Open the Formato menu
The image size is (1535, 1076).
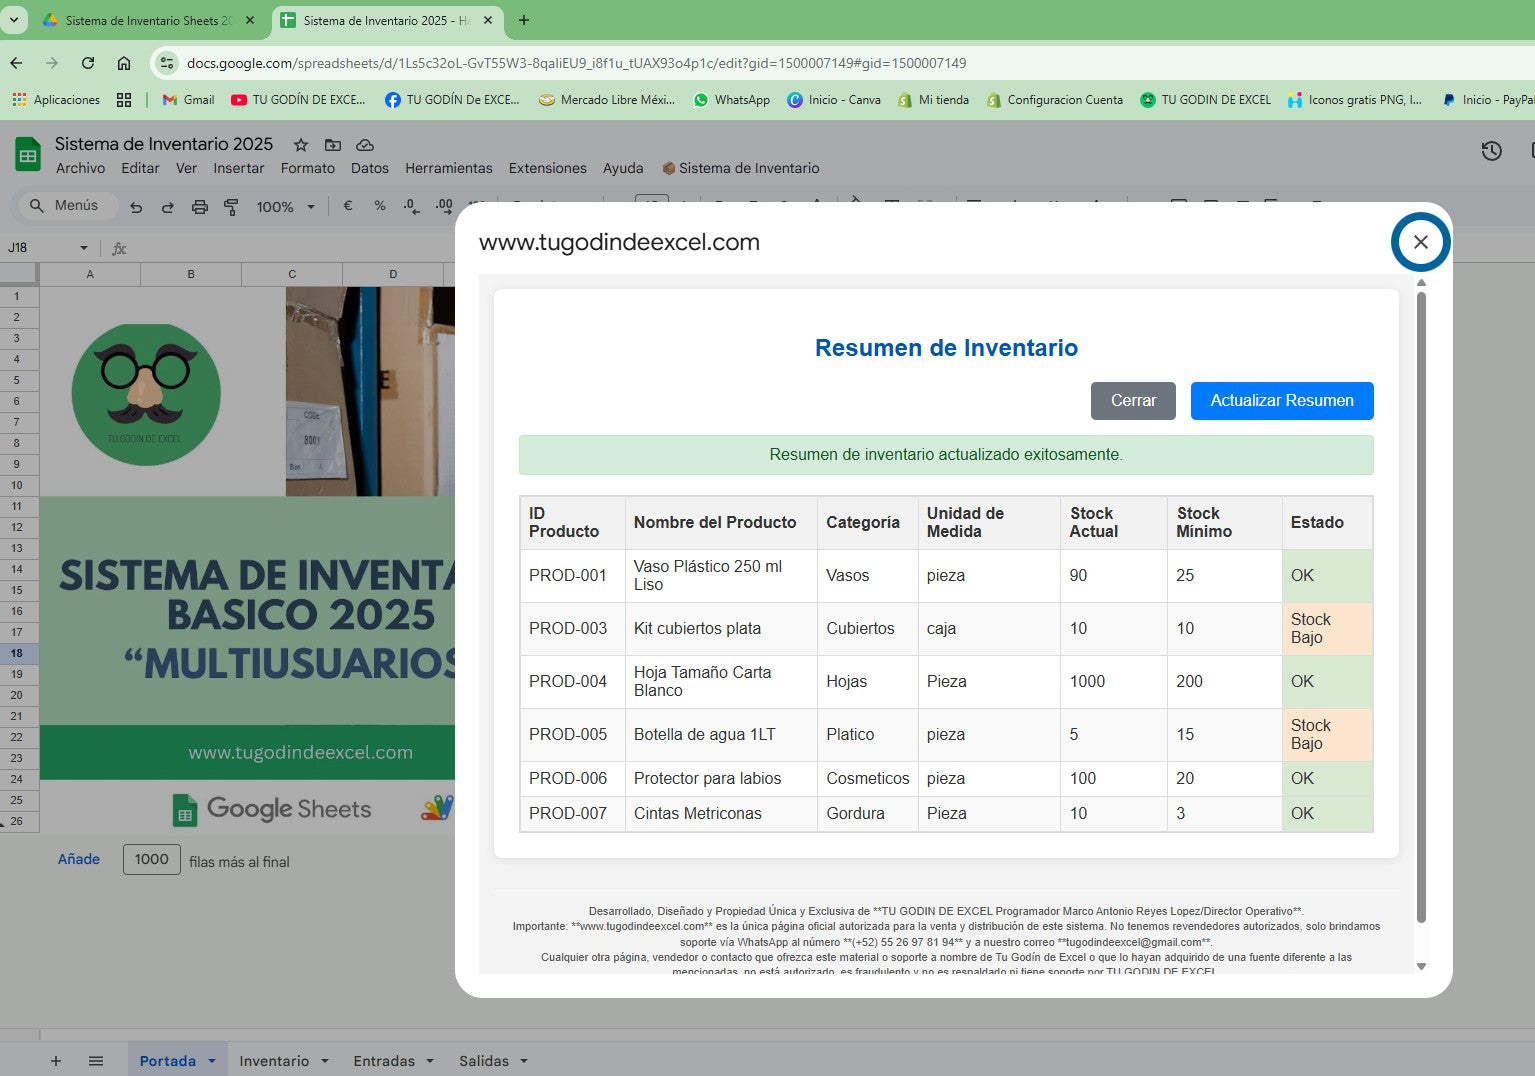(307, 168)
